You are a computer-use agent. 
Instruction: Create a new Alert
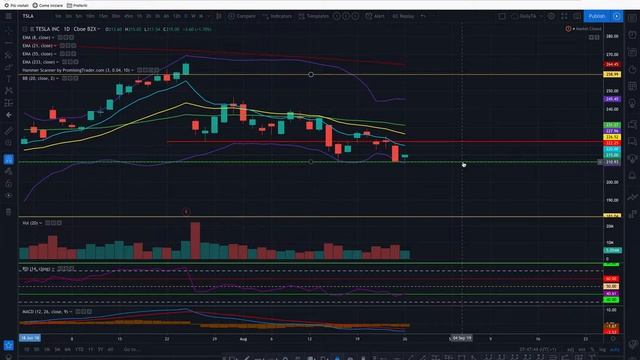click(x=375, y=16)
